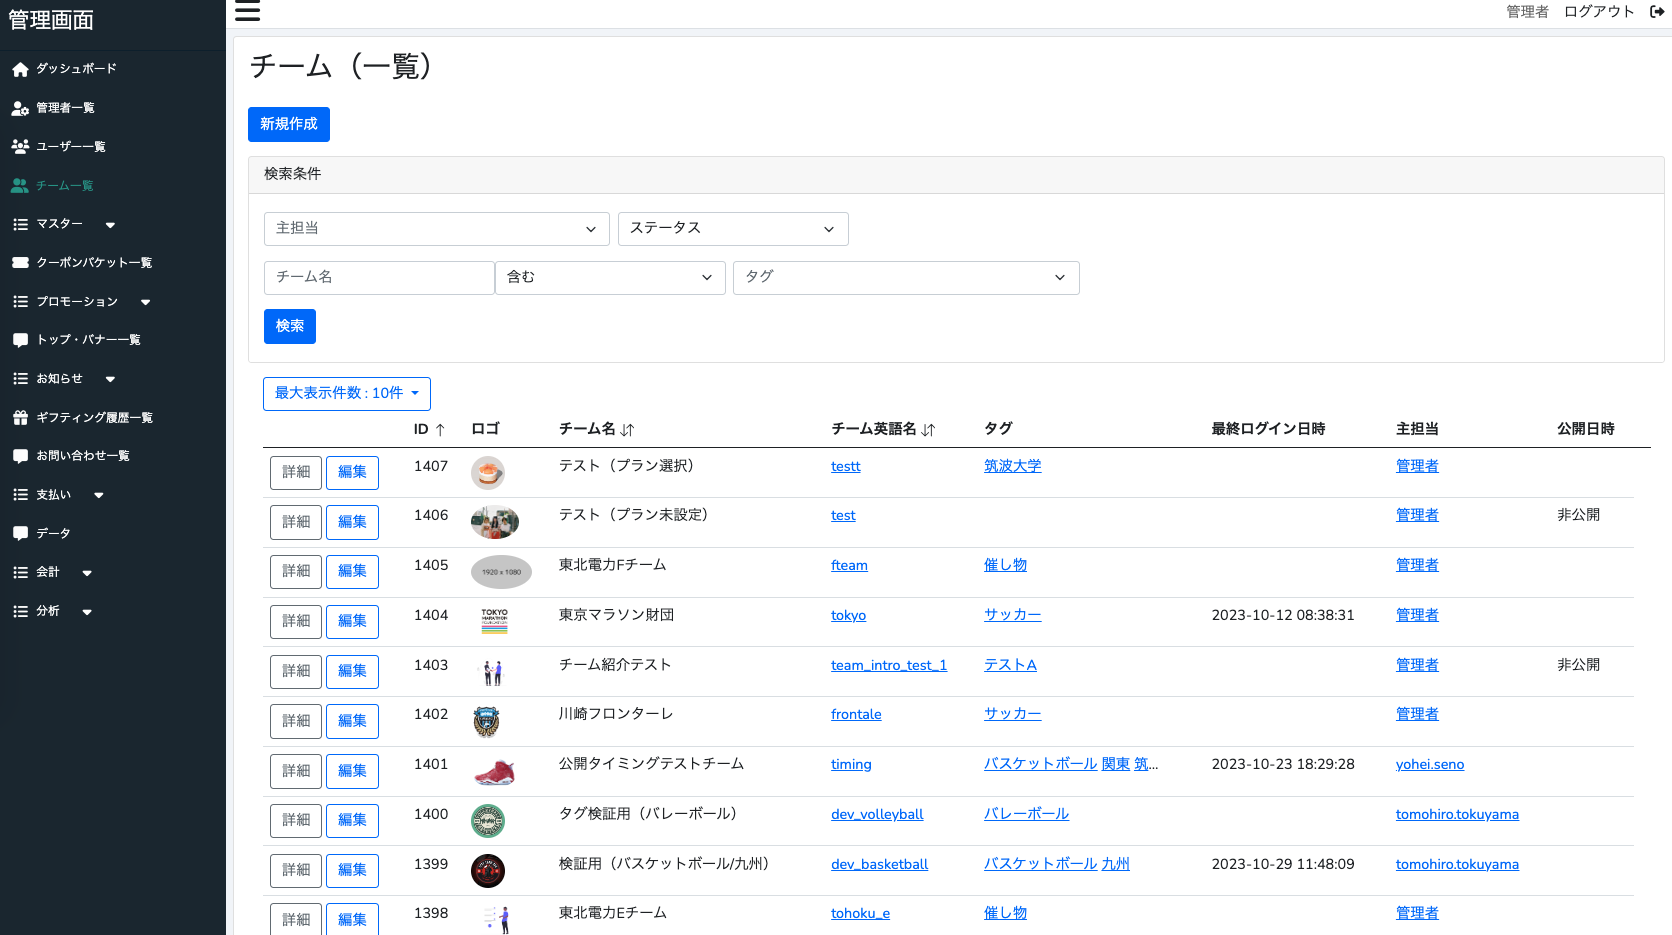The width and height of the screenshot is (1672, 935).
Task: Open the タグ dropdown filter
Action: [905, 278]
